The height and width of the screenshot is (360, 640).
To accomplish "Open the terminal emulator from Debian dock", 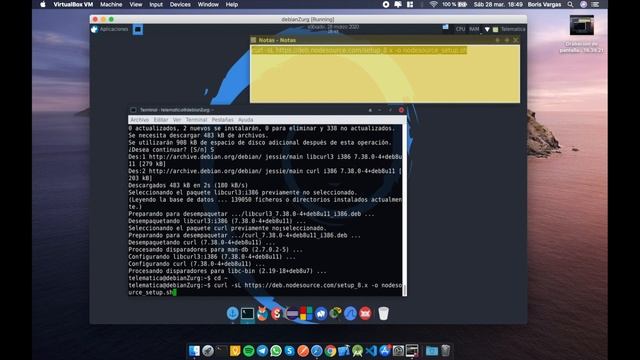I will [x=247, y=313].
